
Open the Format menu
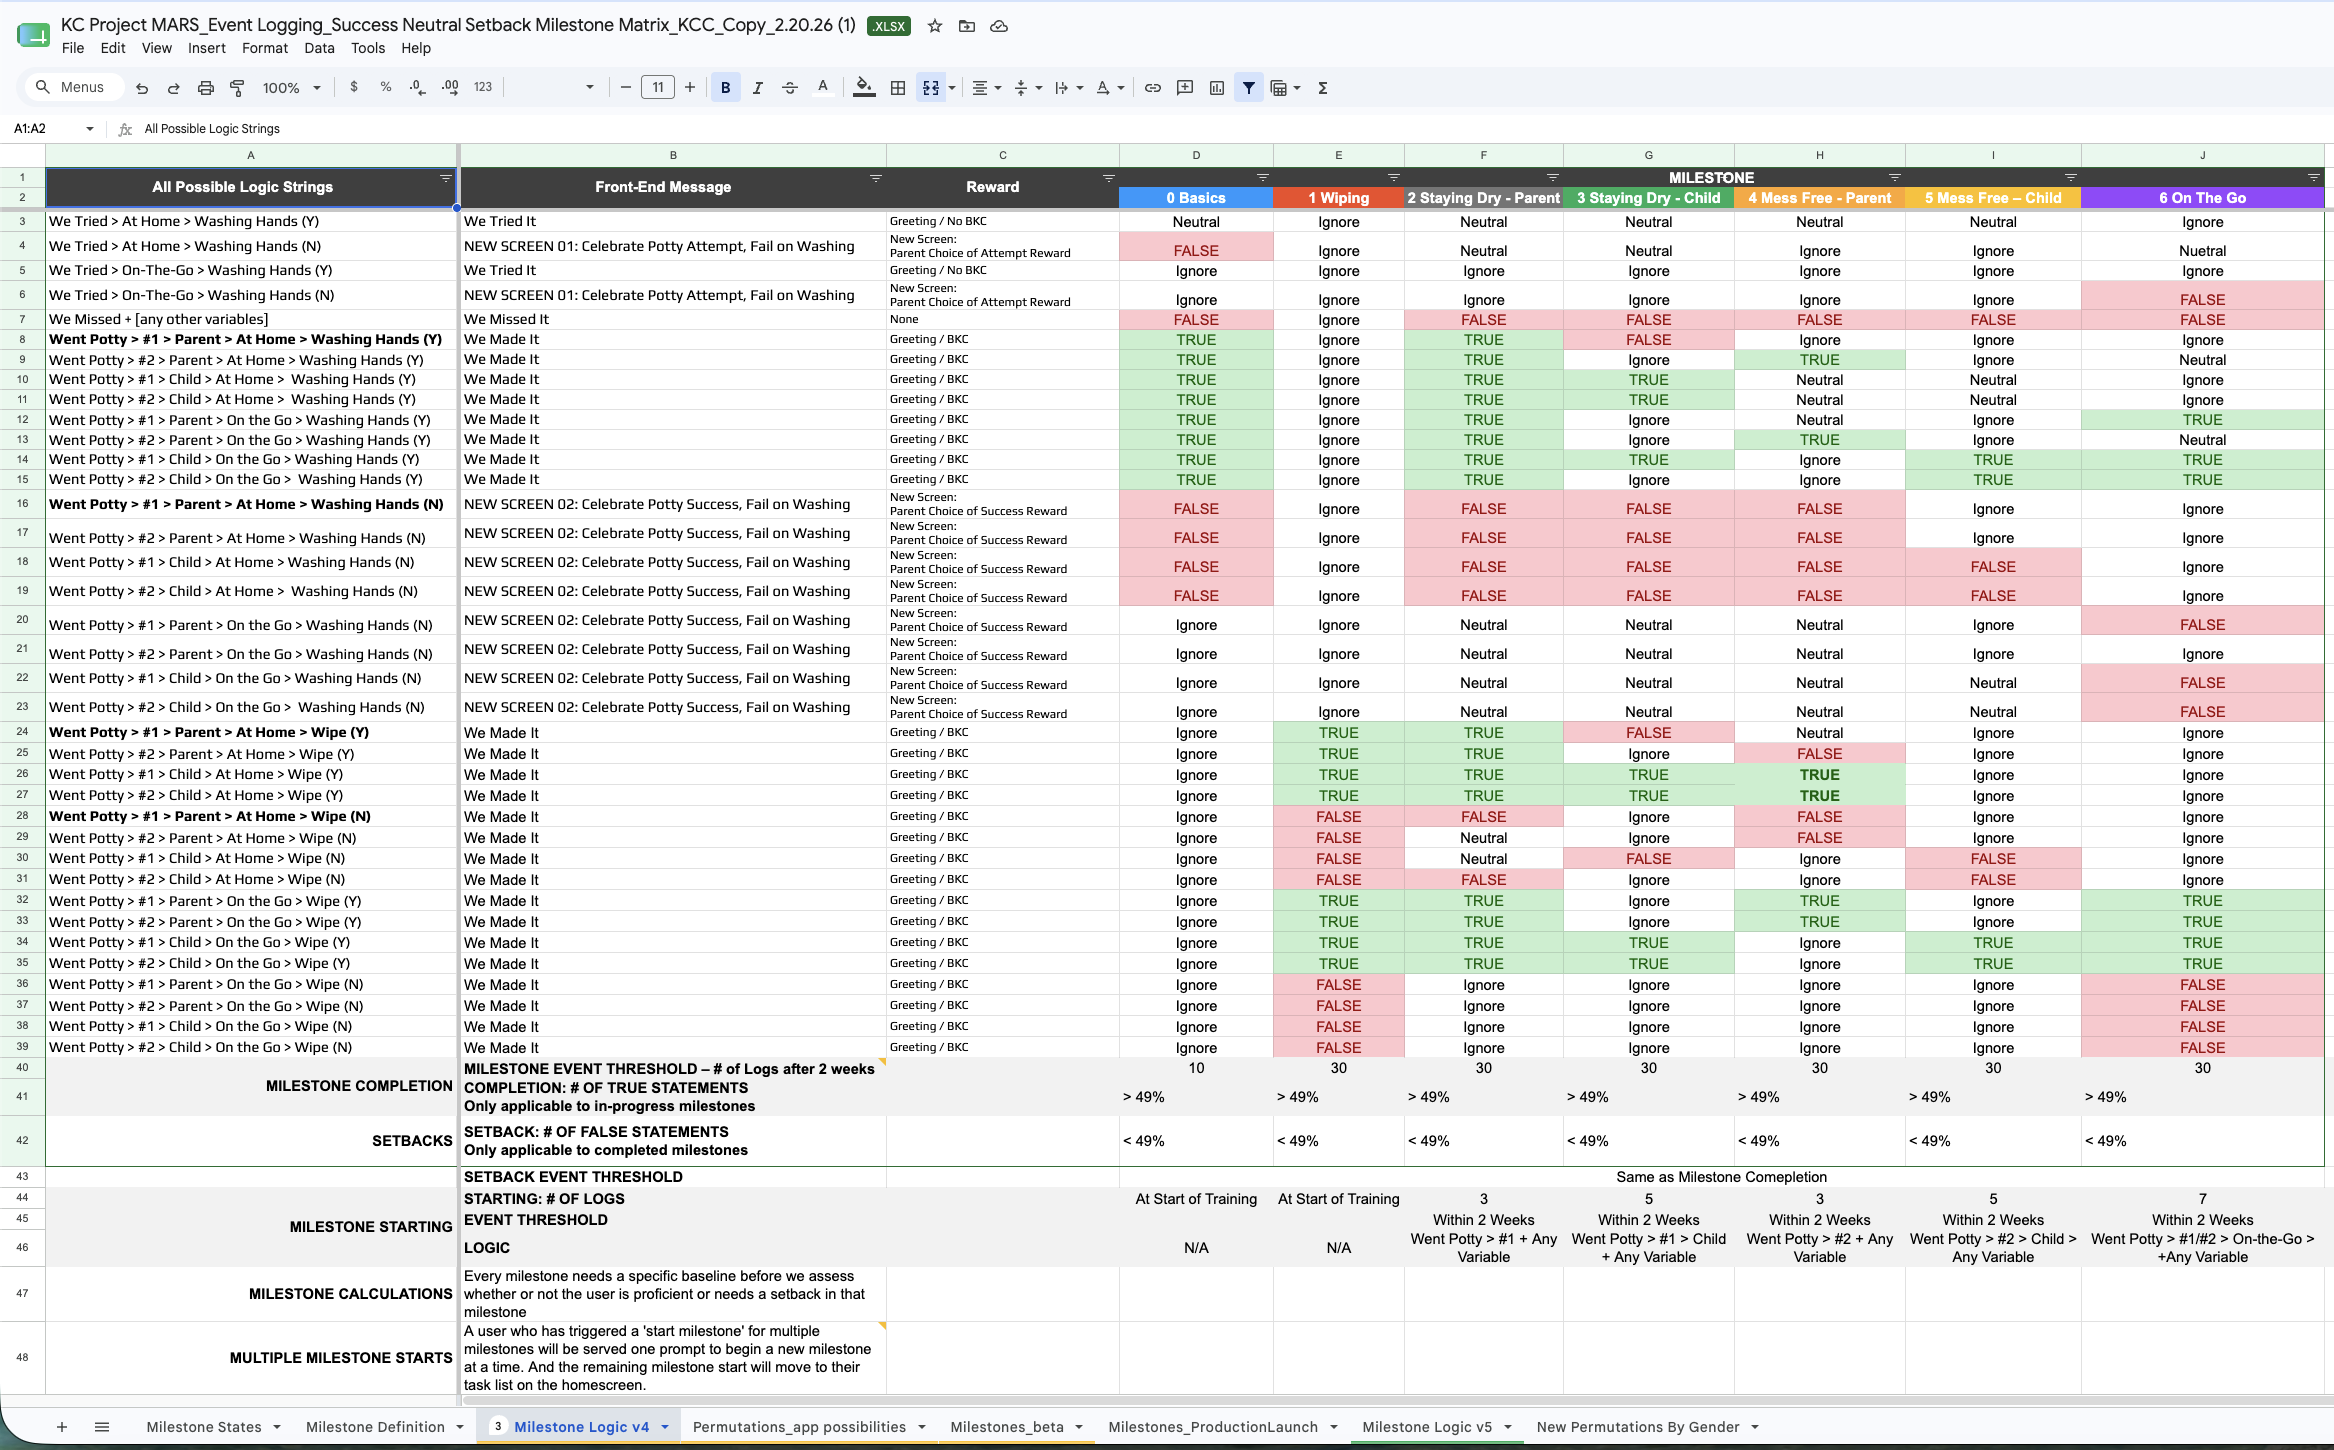(x=265, y=48)
